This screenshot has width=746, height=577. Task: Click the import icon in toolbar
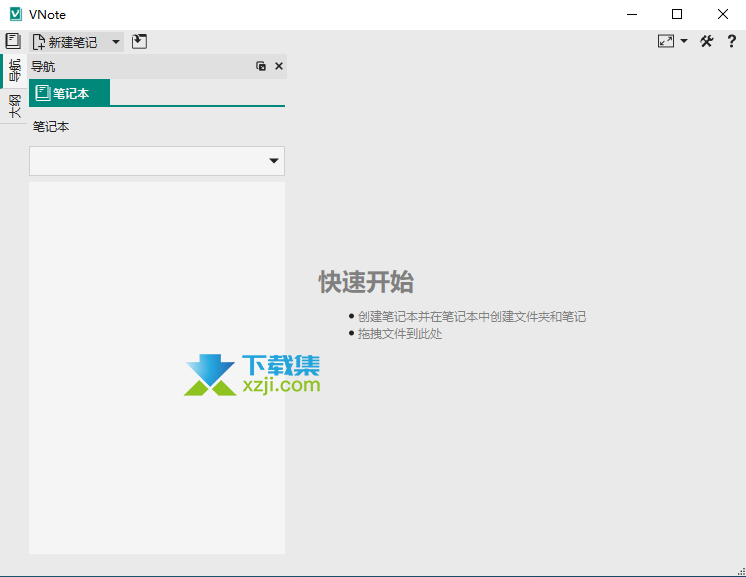coord(139,41)
